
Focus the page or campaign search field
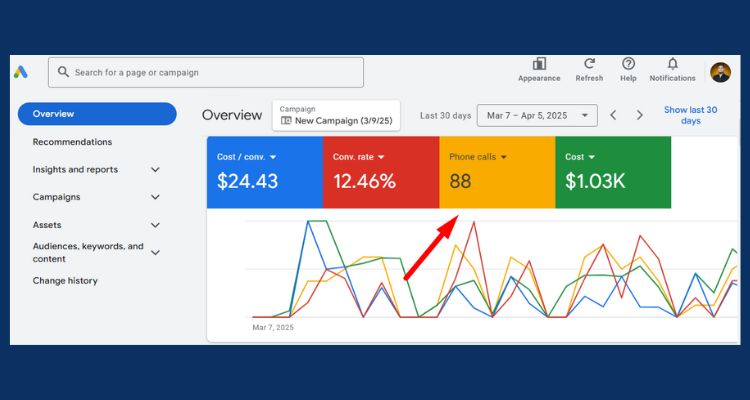(206, 72)
